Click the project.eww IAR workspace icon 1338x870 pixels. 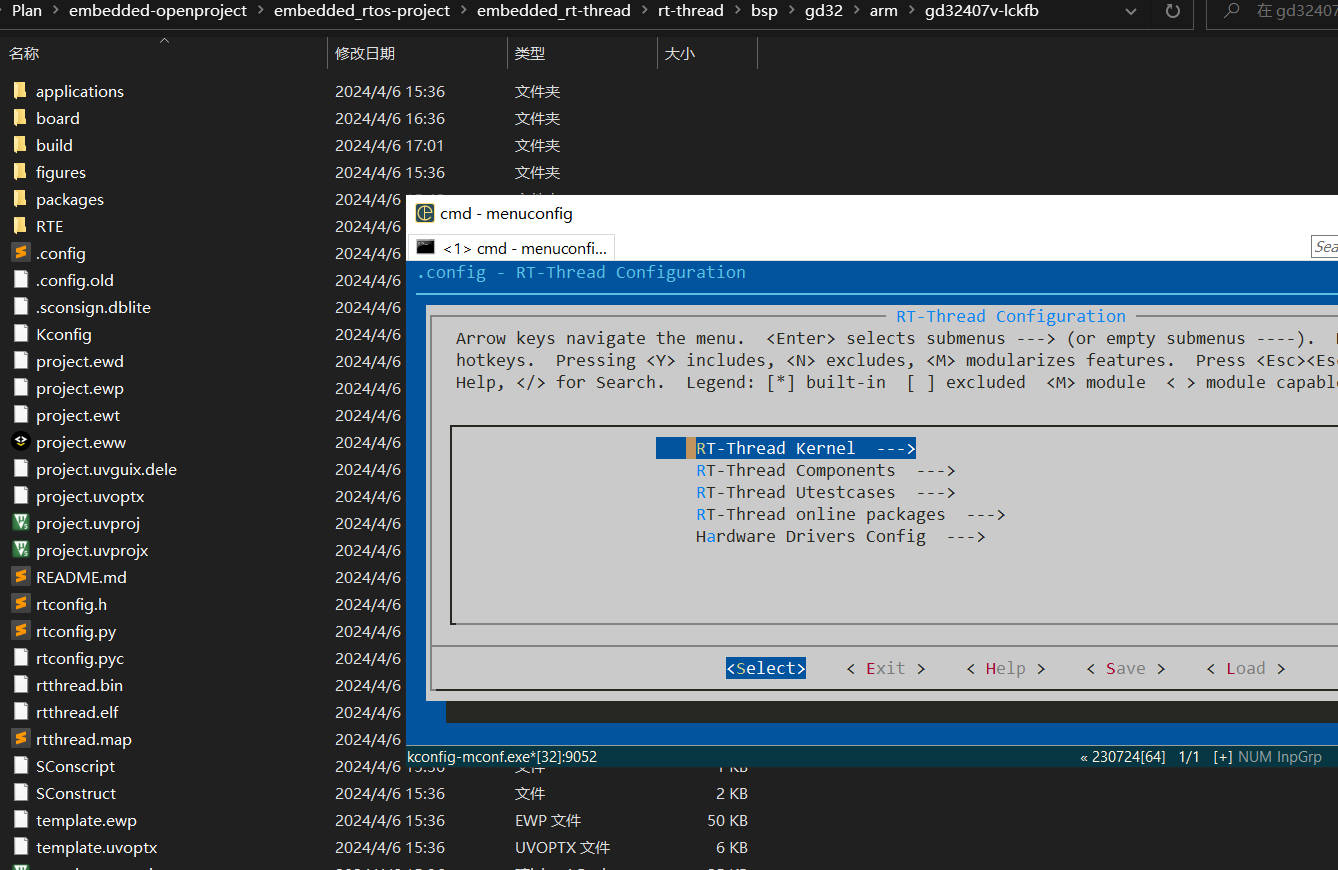click(20, 442)
